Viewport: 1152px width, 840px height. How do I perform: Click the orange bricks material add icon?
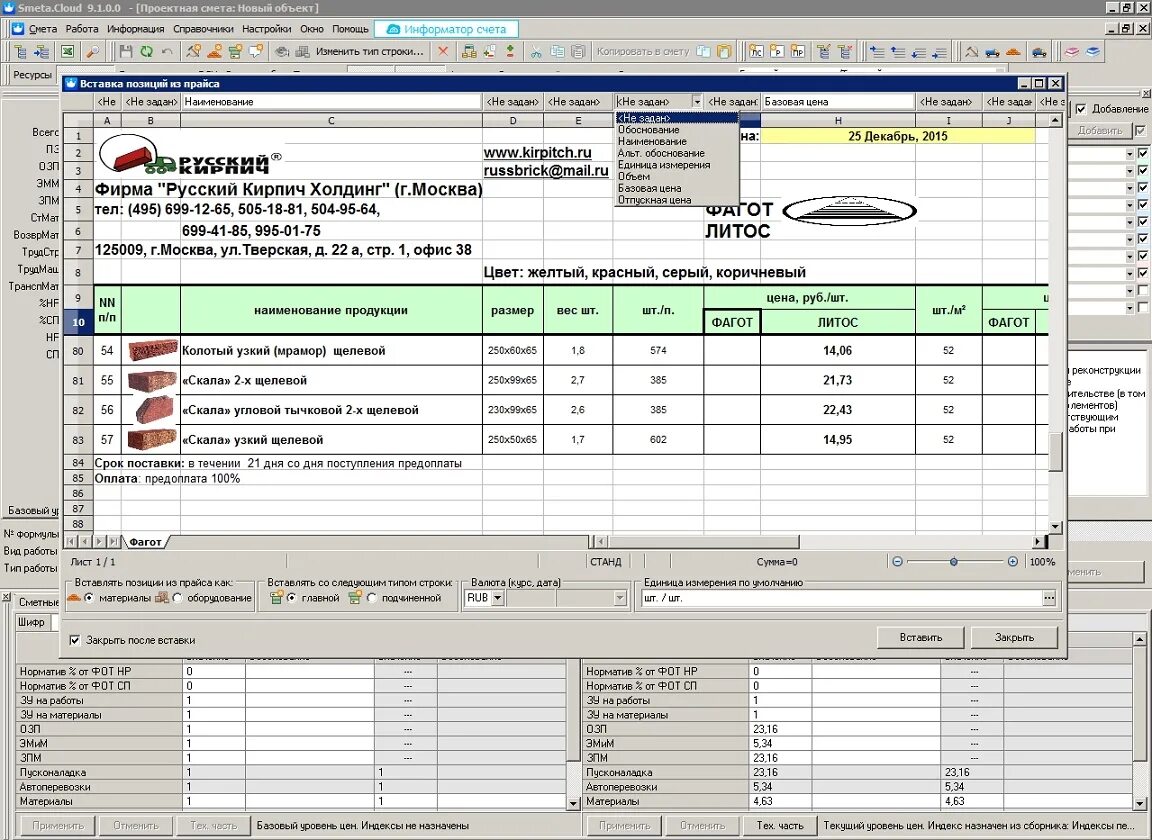215,51
